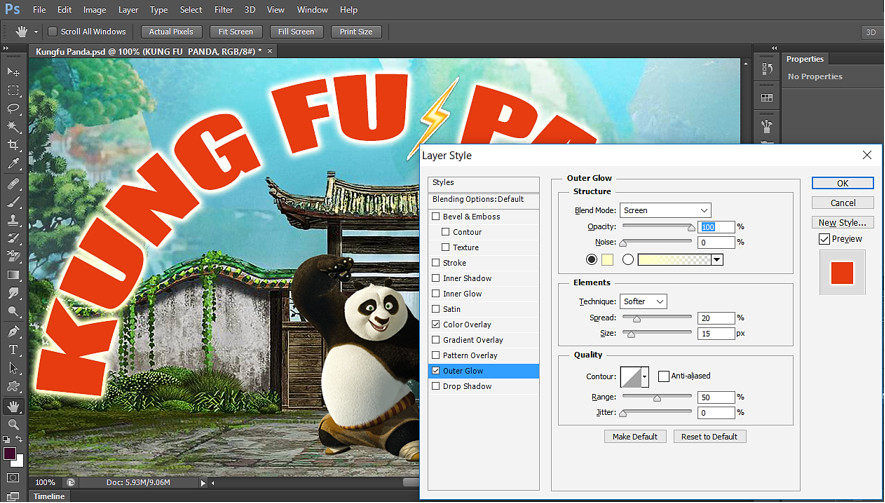This screenshot has height=503, width=885.
Task: Open the Contour picker arrow
Action: coord(645,377)
